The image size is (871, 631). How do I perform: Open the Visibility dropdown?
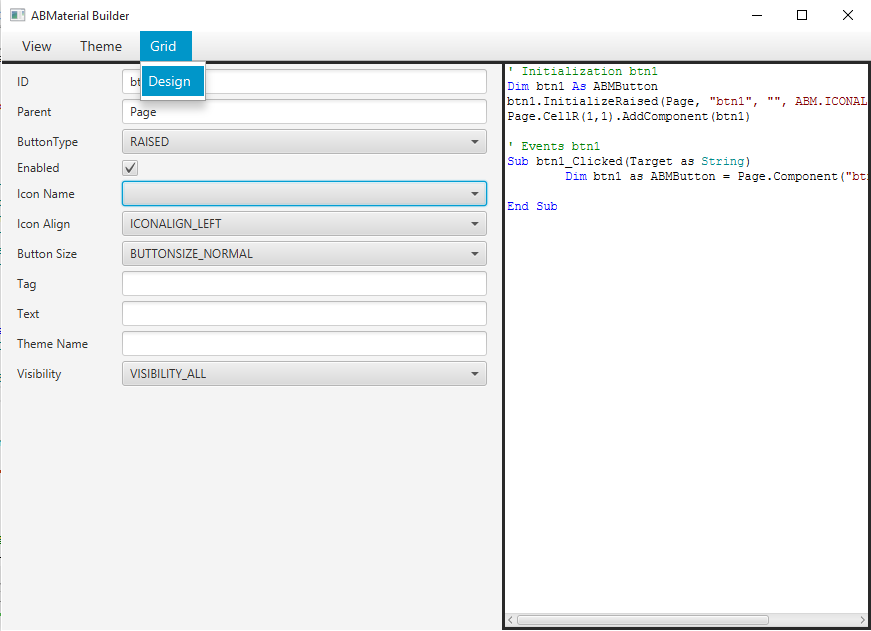(x=304, y=374)
